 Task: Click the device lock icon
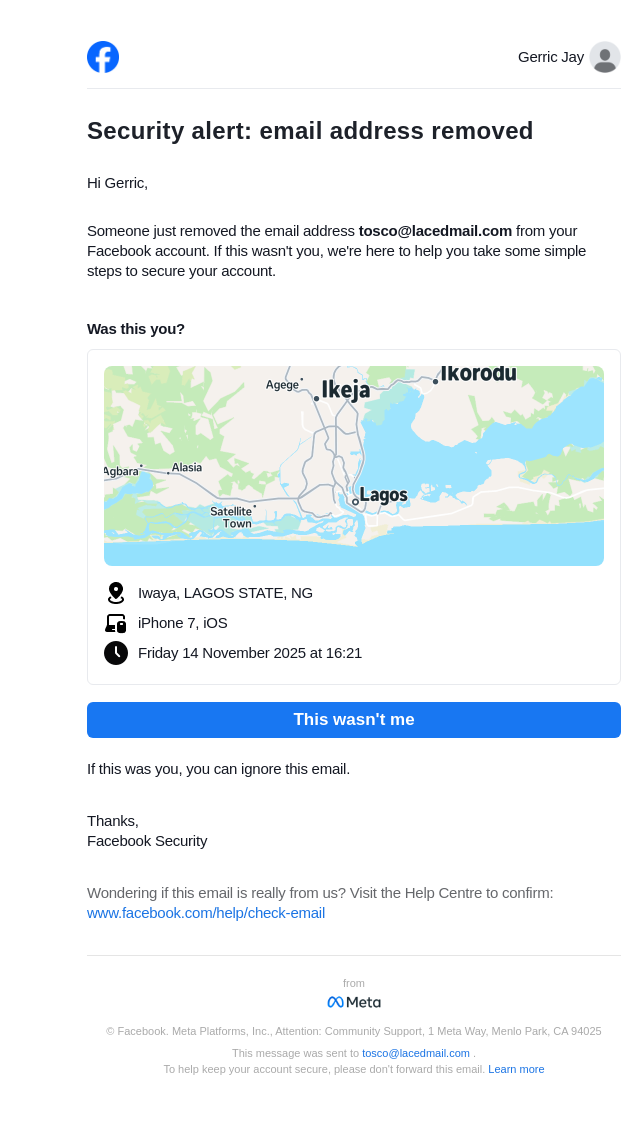[116, 623]
